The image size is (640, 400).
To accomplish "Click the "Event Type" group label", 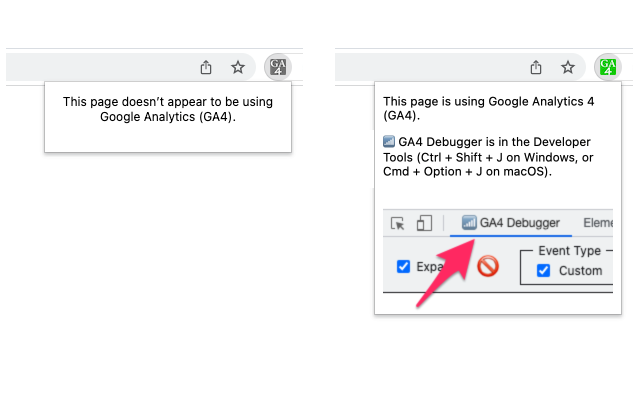I will click(x=569, y=250).
